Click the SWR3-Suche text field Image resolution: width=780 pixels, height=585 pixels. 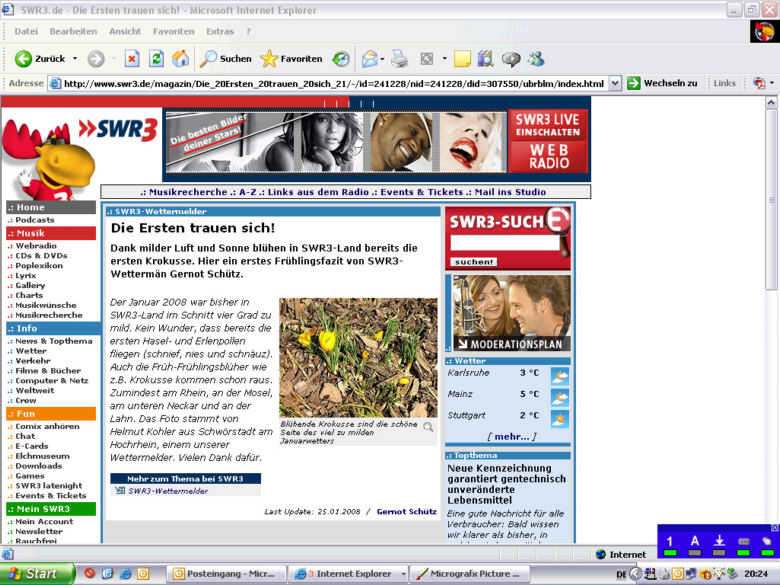pyautogui.click(x=504, y=242)
